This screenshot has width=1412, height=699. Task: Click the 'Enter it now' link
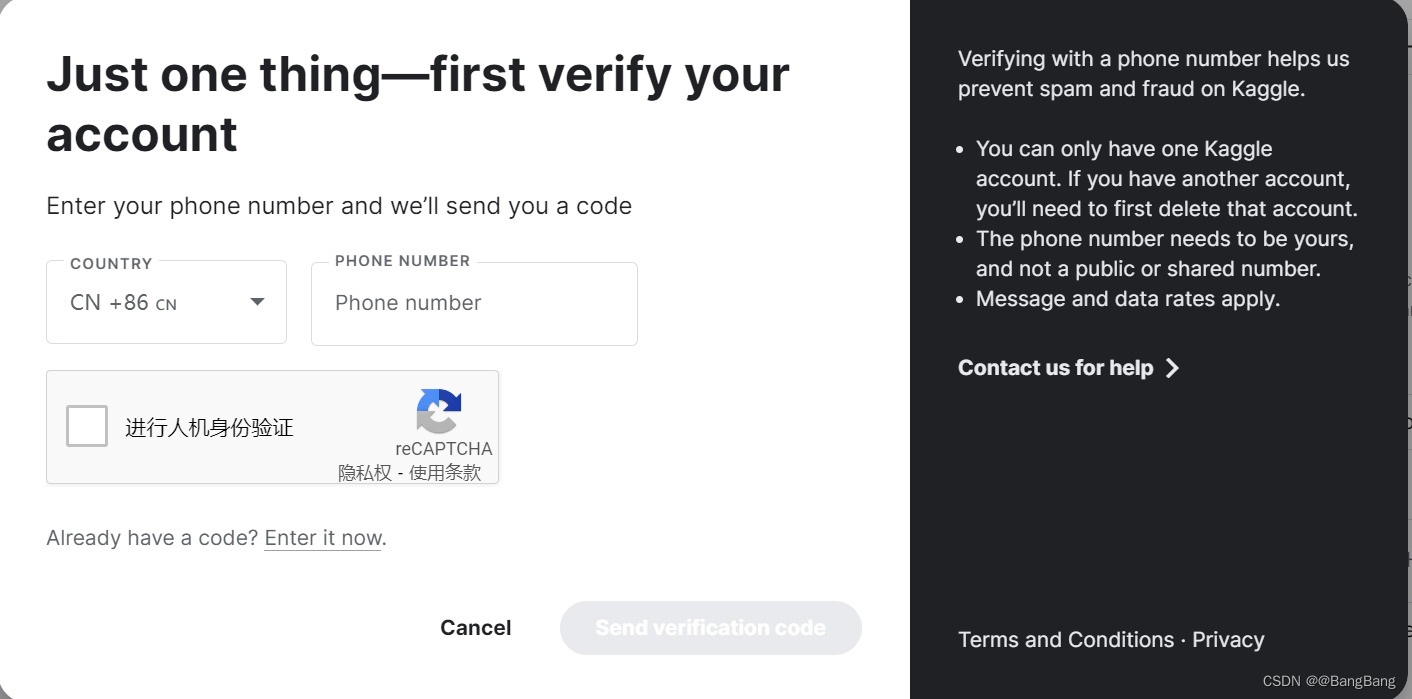point(323,538)
